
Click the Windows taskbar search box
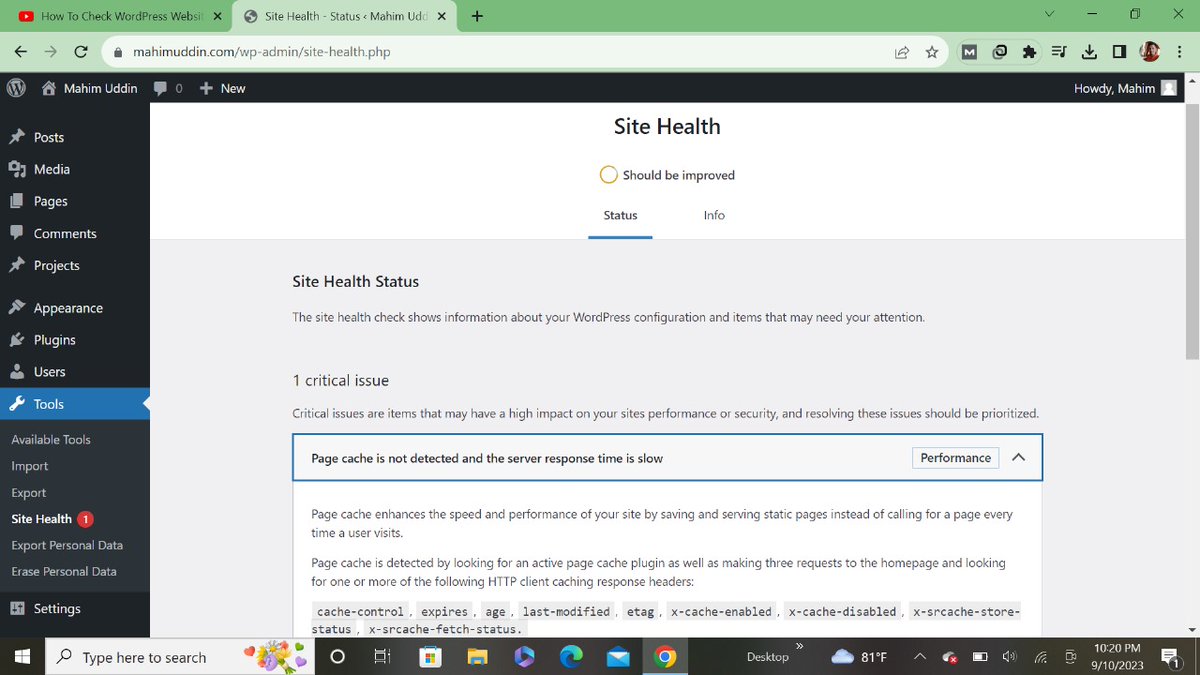click(180, 657)
